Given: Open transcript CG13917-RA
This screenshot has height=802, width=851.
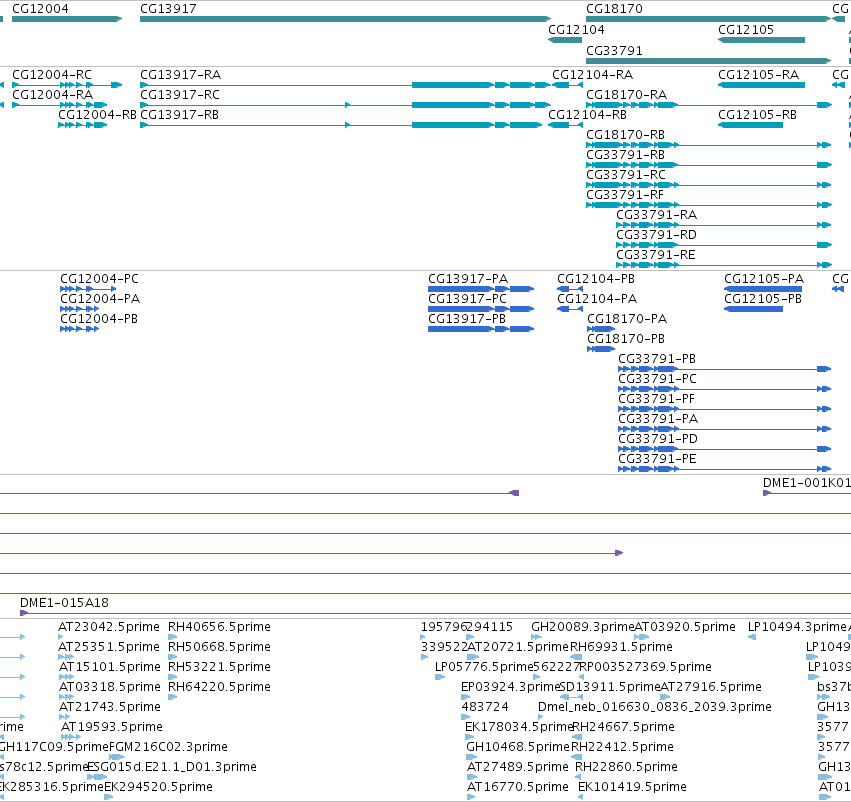Looking at the screenshot, I should point(181,75).
